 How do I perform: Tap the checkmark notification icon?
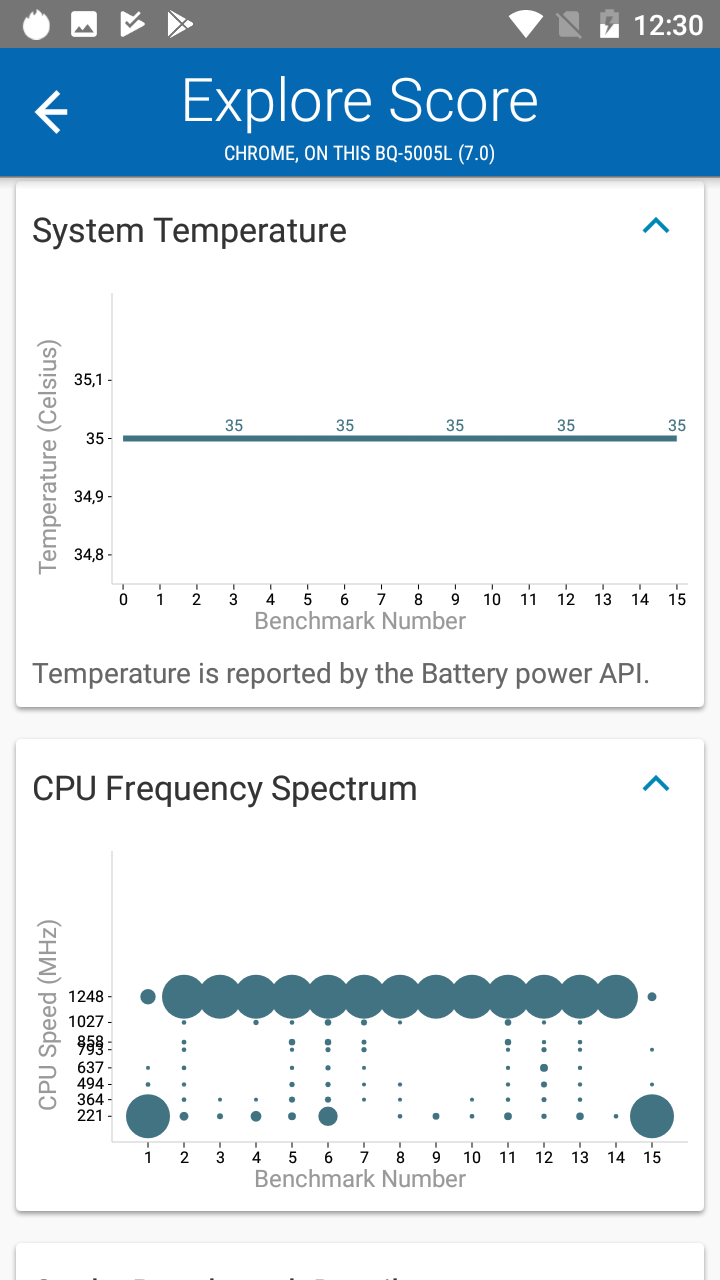click(x=132, y=24)
